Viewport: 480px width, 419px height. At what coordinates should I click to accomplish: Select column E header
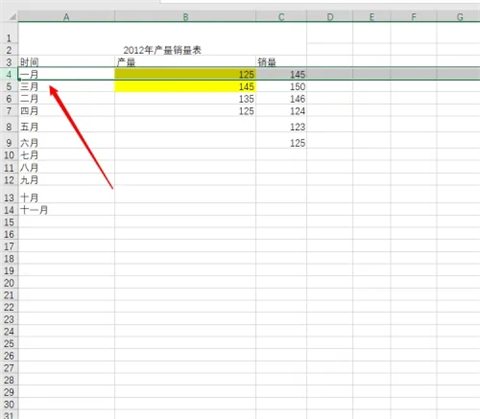tap(372, 16)
